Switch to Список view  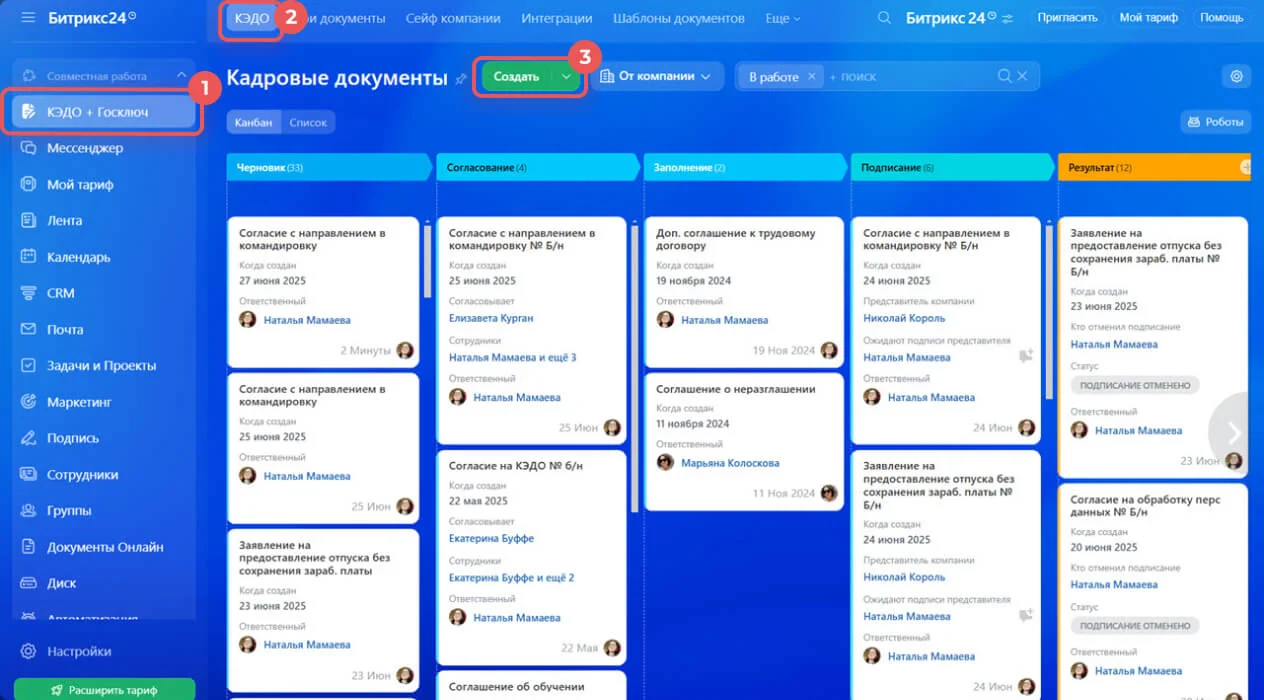tap(308, 122)
